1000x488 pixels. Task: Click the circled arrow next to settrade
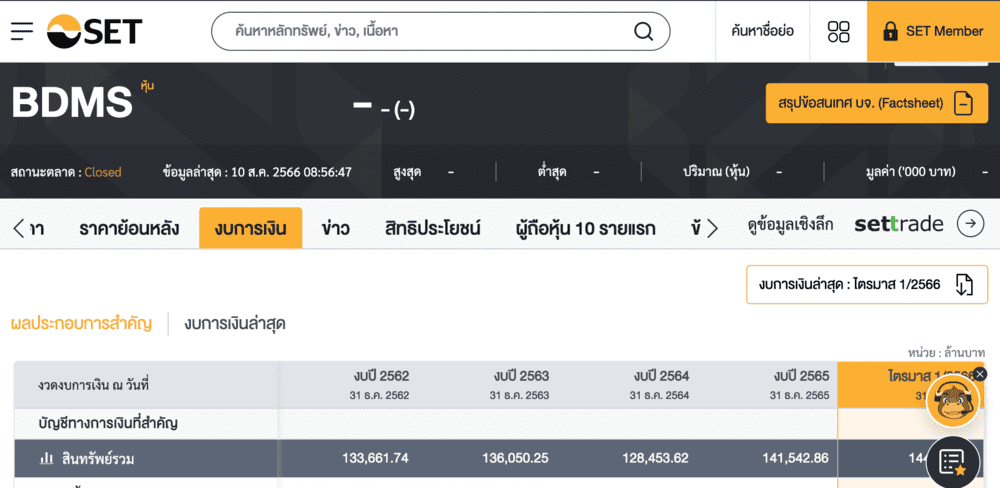click(x=970, y=225)
